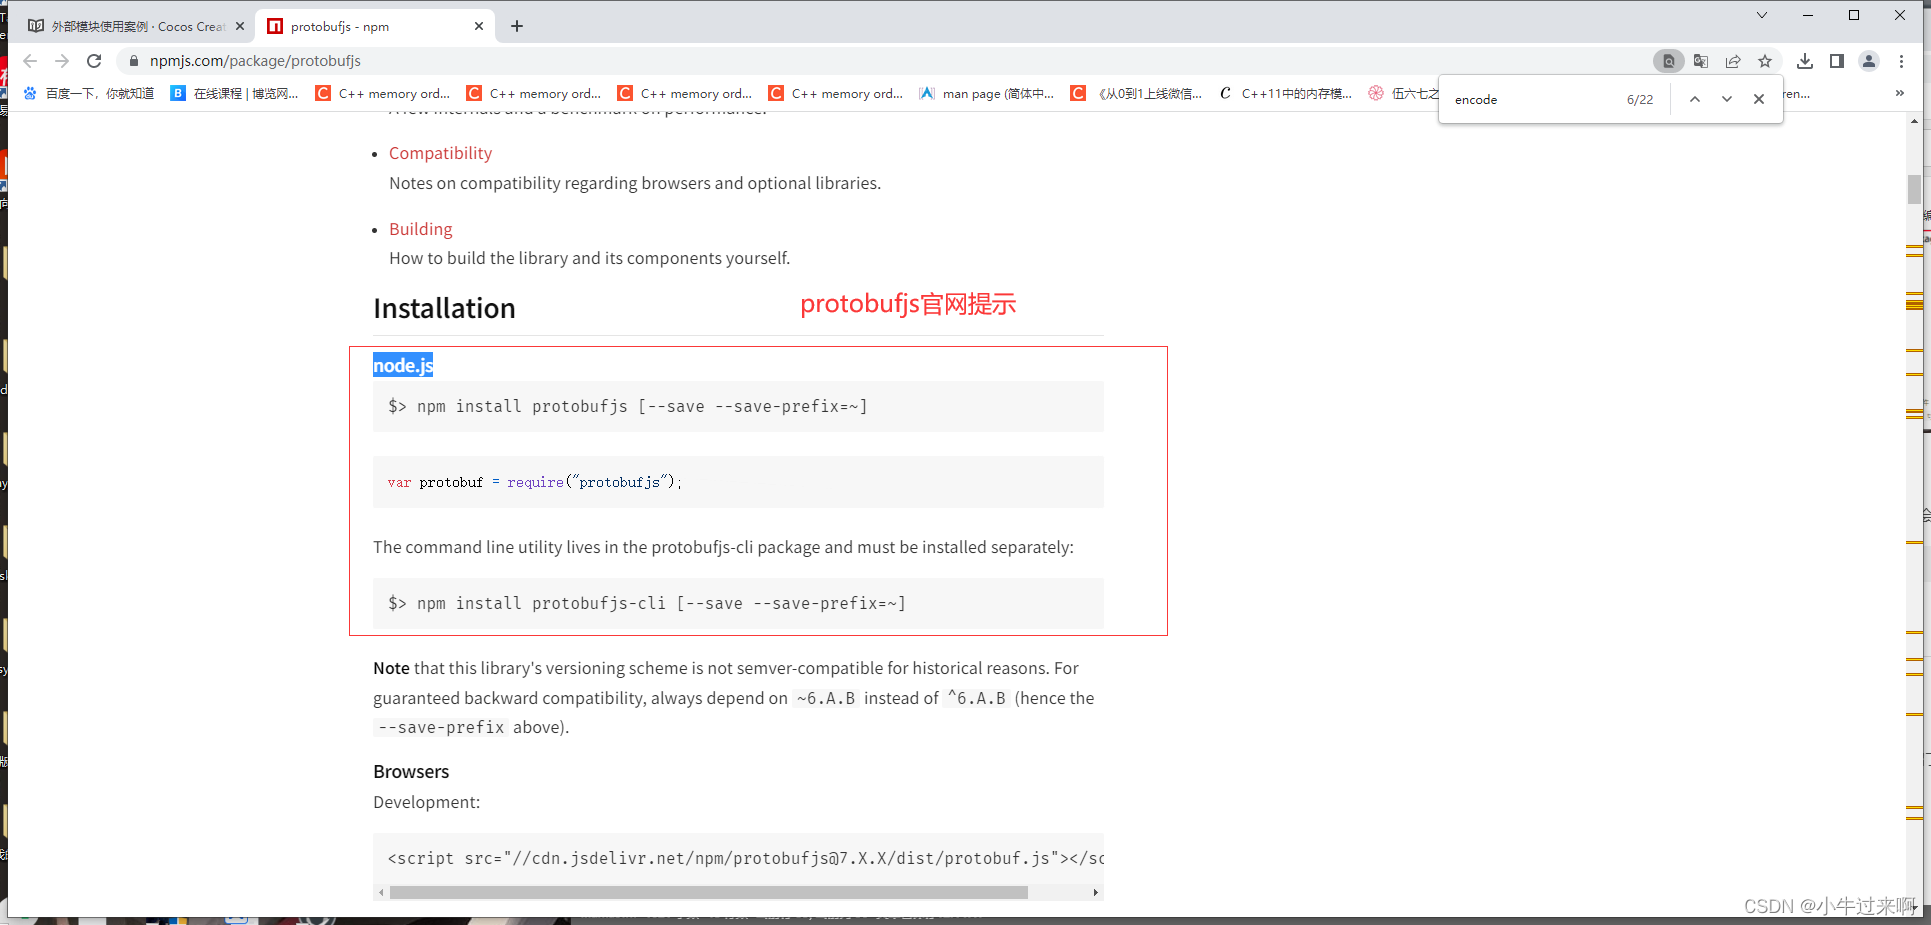Click the Installation heading
This screenshot has height=925, width=1931.
[444, 308]
